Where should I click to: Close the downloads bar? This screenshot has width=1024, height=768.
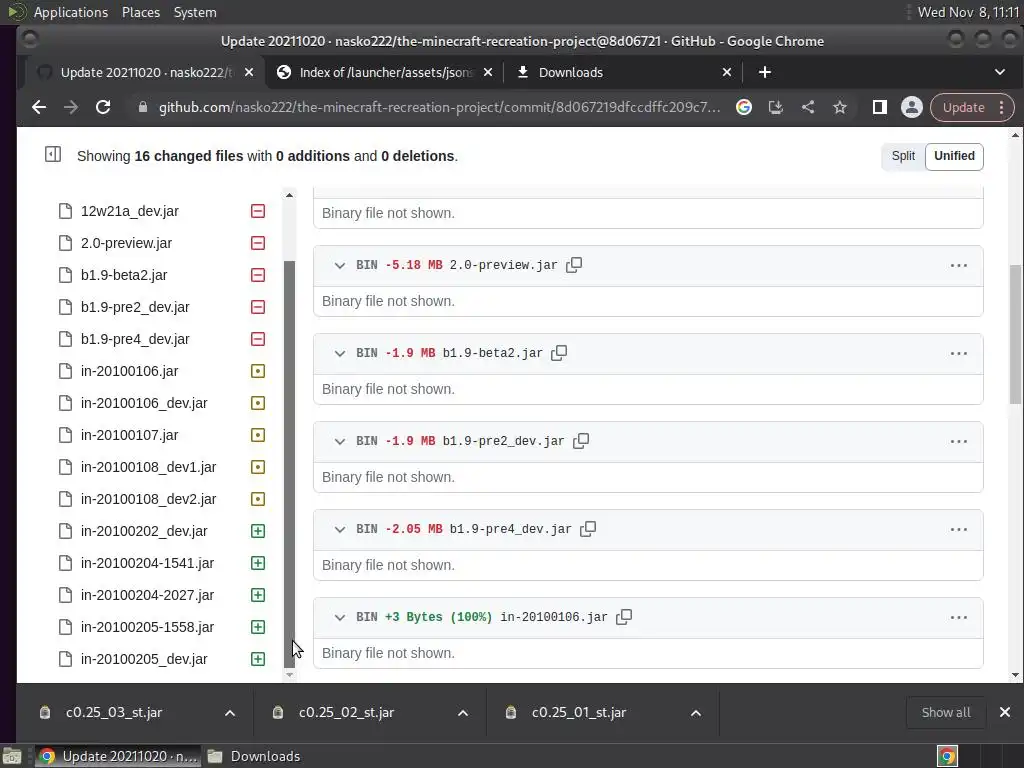[x=1005, y=712]
